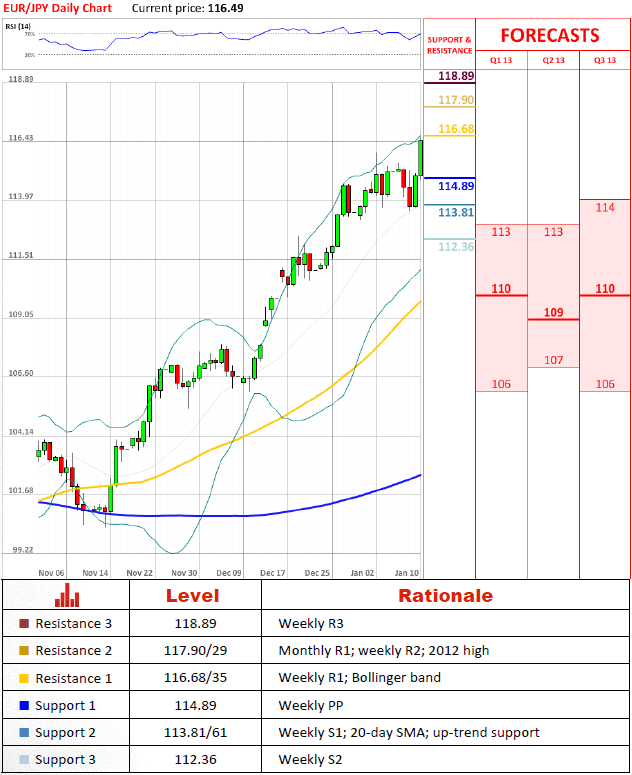632x775 pixels.
Task: Click the 116.68/35 level cell
Action: [196, 678]
